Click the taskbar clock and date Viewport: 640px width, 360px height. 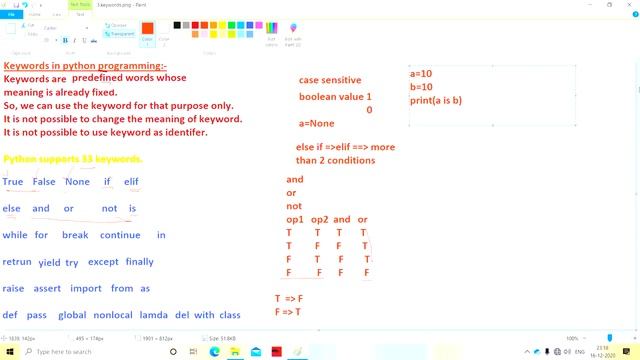(602, 351)
